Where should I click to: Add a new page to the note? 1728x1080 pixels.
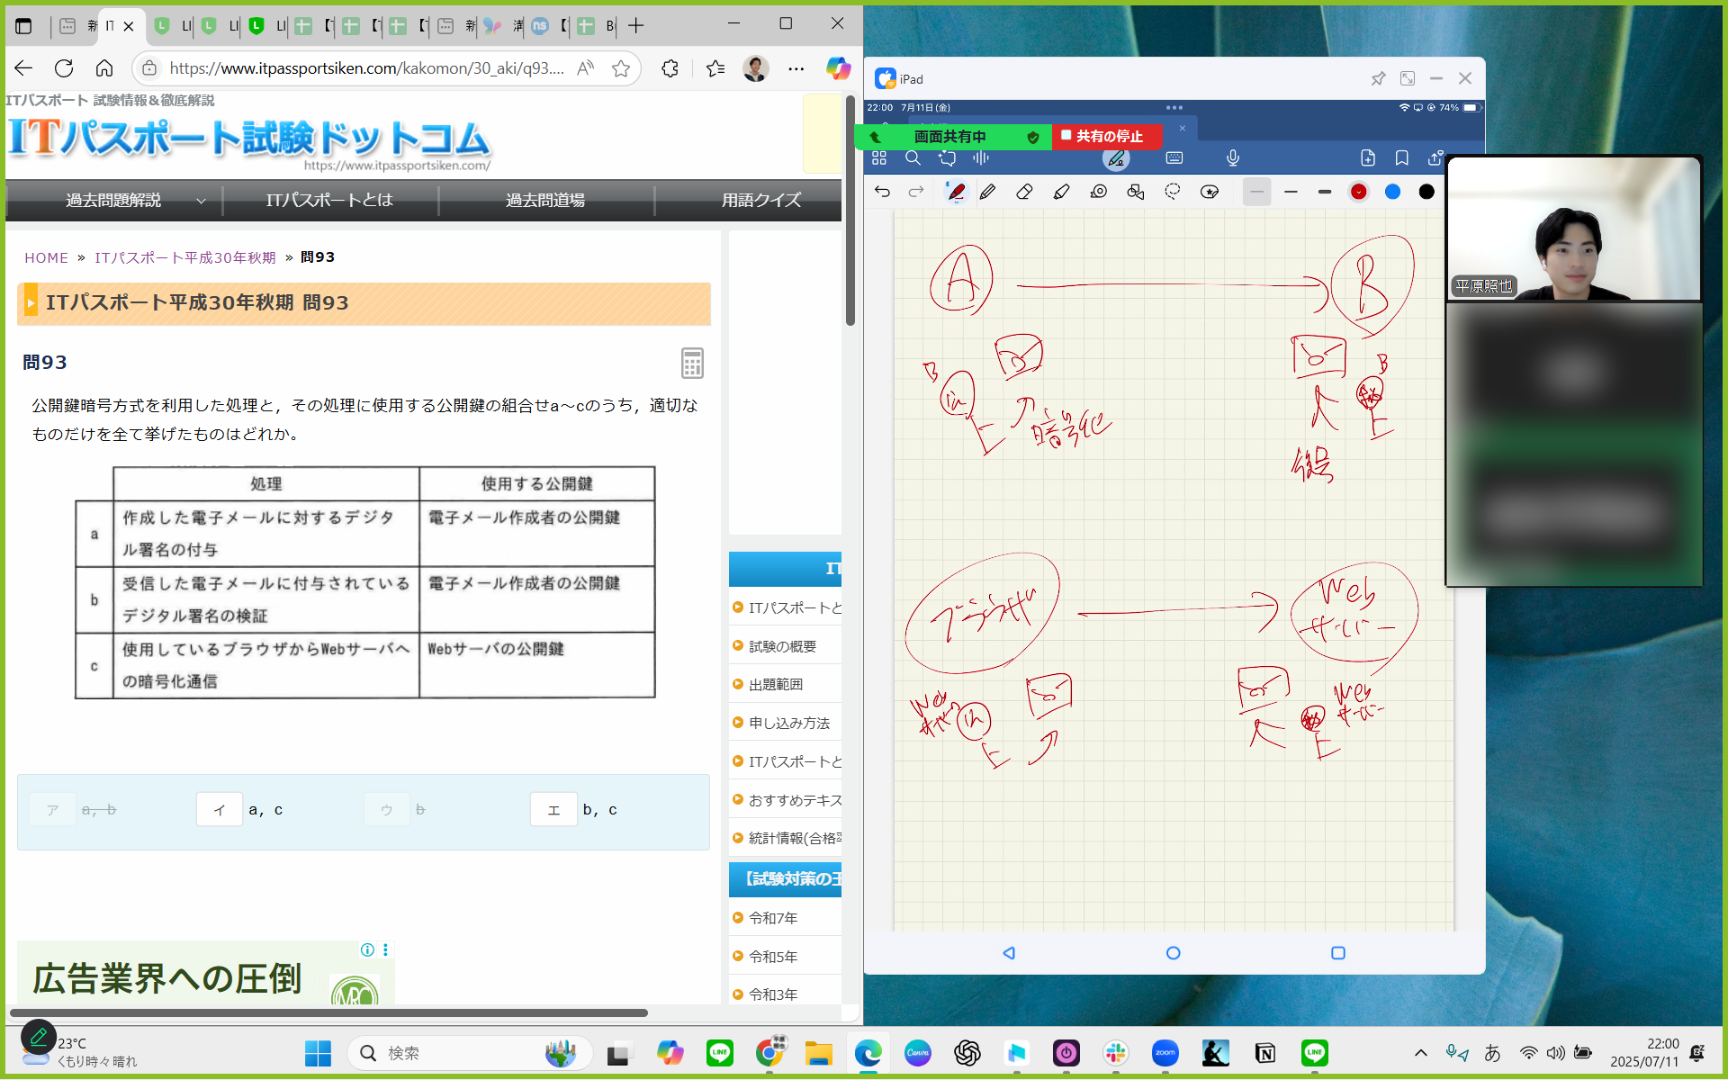pos(1368,158)
